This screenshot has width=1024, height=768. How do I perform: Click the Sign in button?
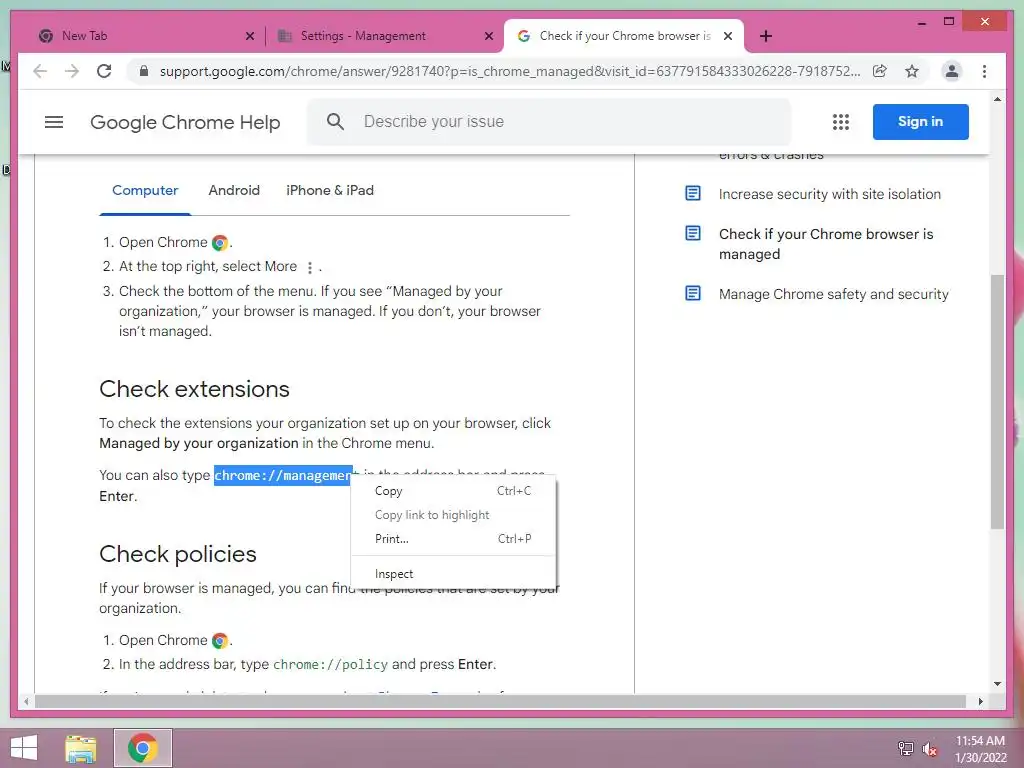pyautogui.click(x=920, y=121)
